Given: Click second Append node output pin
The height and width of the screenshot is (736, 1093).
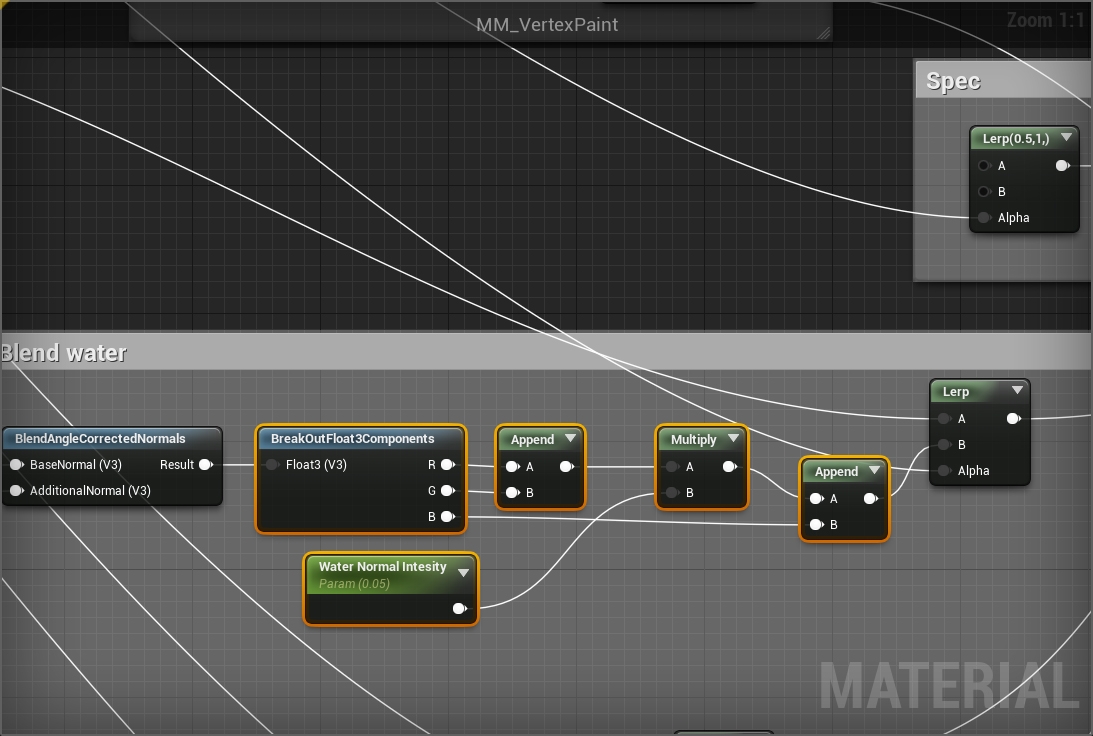Looking at the screenshot, I should coord(871,499).
